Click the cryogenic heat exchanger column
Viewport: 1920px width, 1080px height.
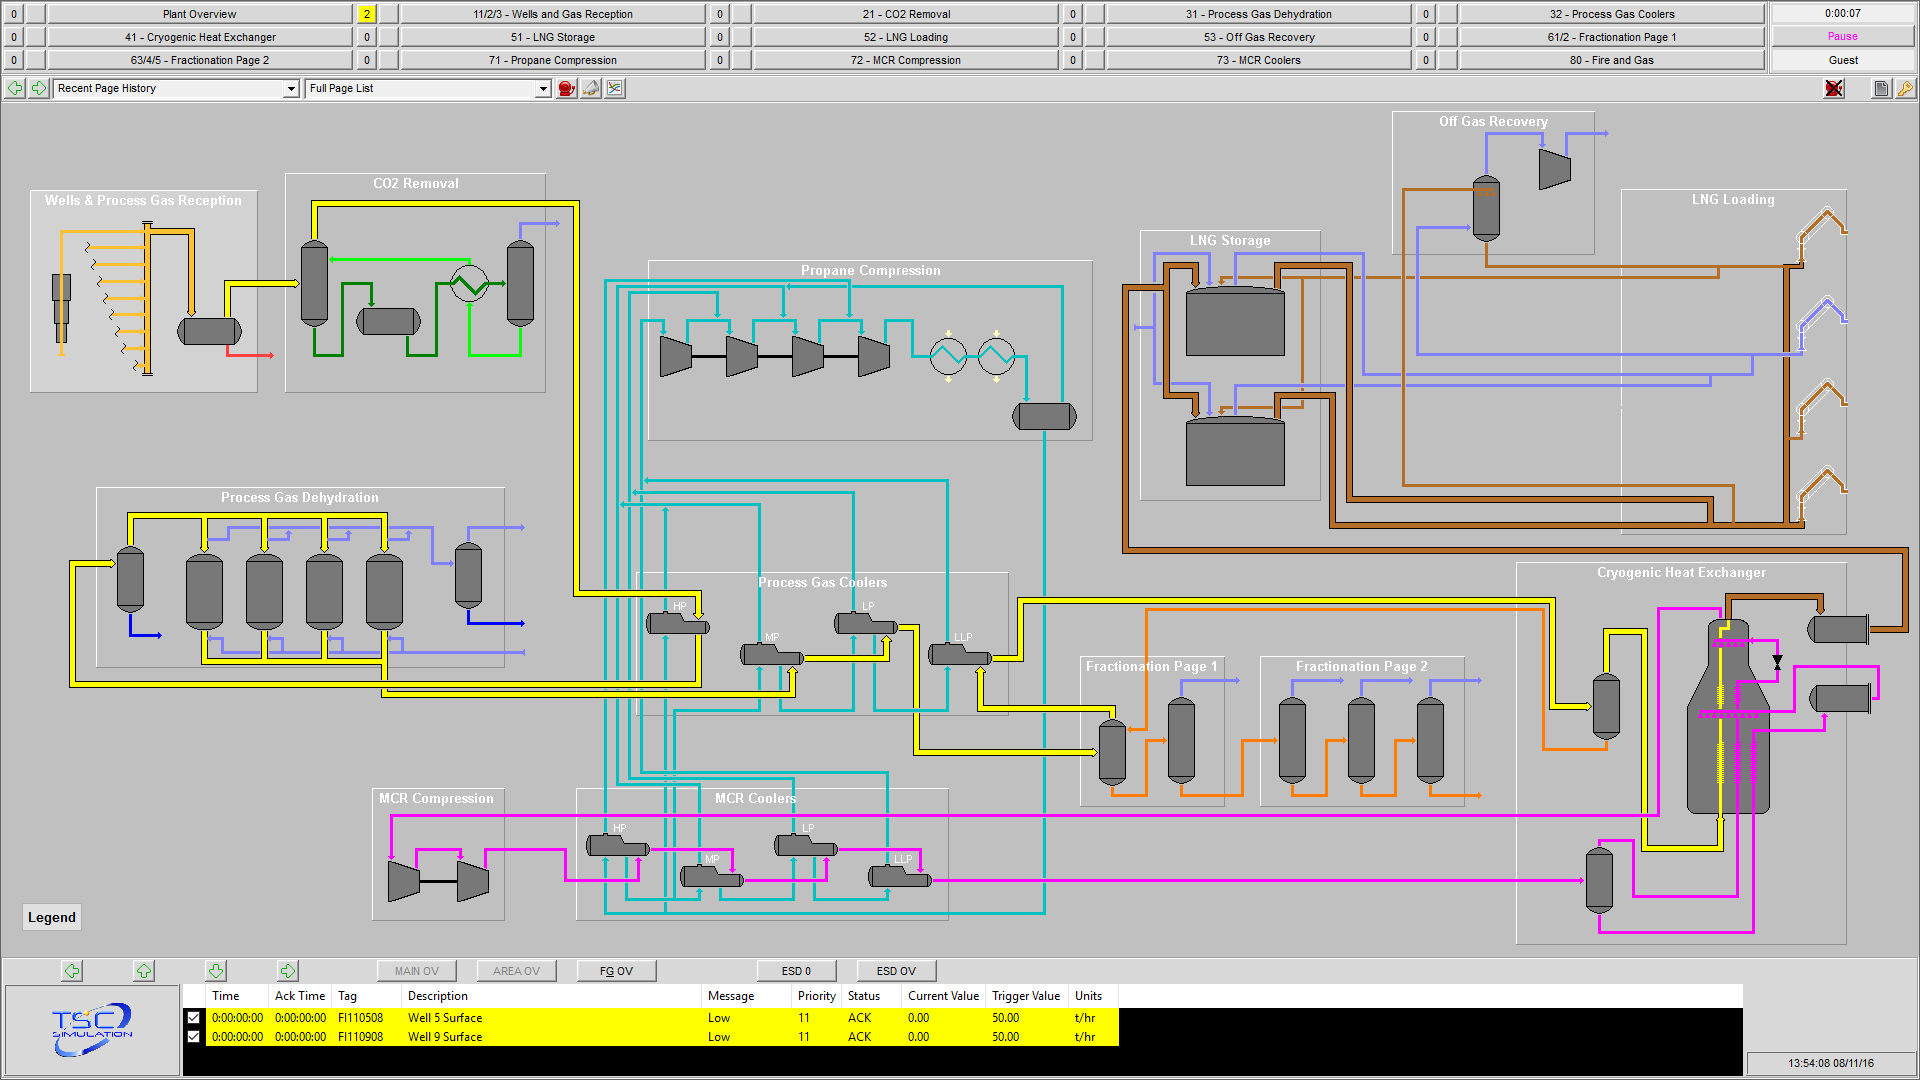(x=1729, y=717)
